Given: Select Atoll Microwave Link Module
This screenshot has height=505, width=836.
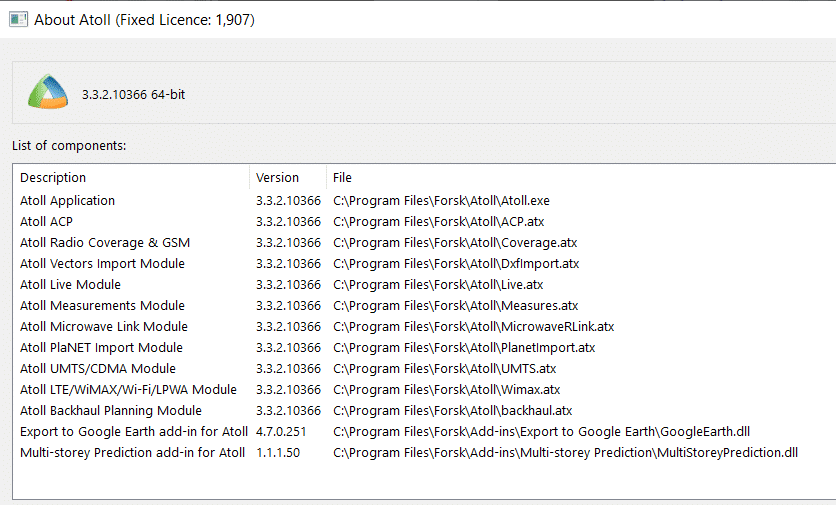Looking at the screenshot, I should 104,327.
